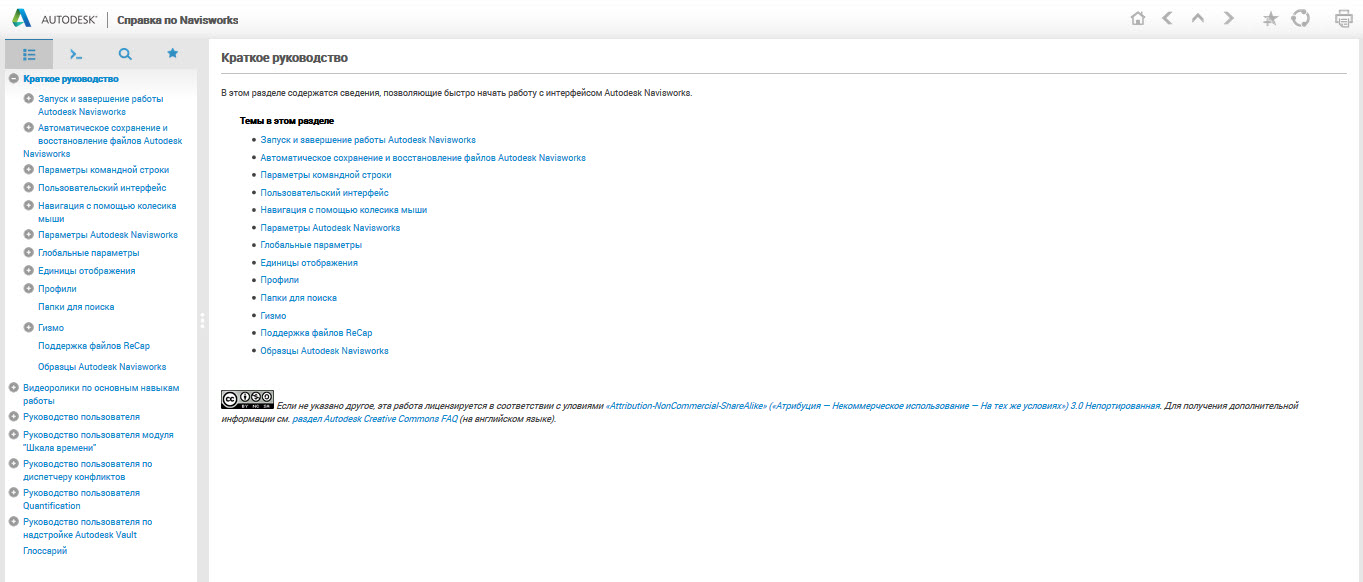Image resolution: width=1363 pixels, height=582 pixels.
Task: Open Глоссарий in the tree
Action: (45, 550)
